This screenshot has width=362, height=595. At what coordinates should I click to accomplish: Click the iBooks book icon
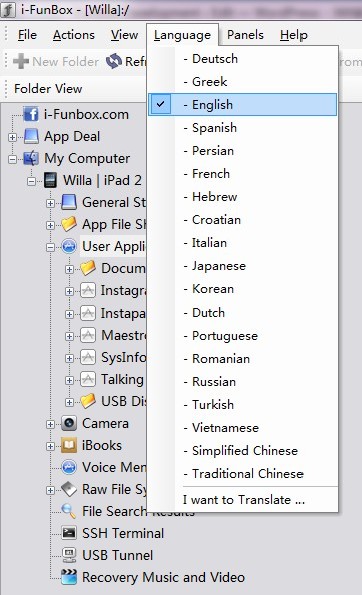coord(69,445)
